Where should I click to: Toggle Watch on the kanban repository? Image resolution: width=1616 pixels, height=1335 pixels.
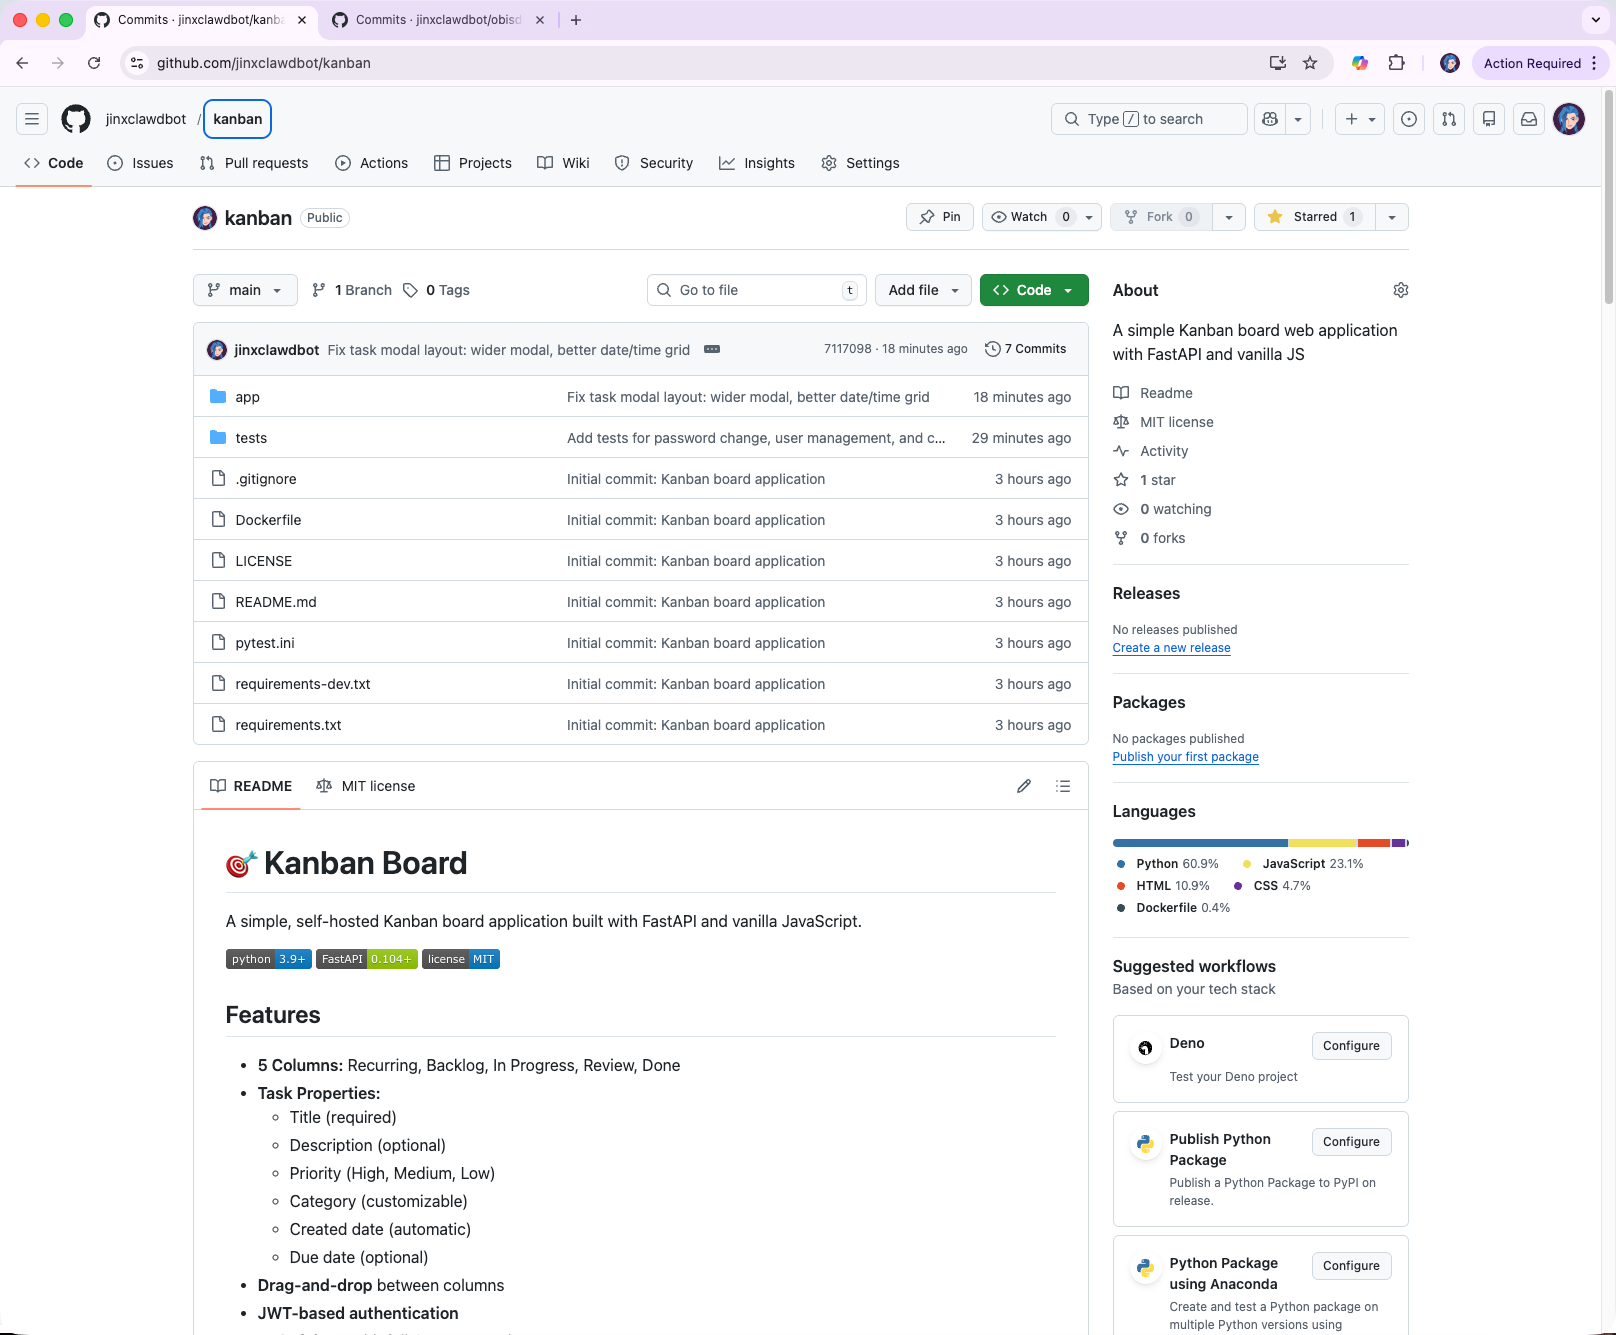1030,217
